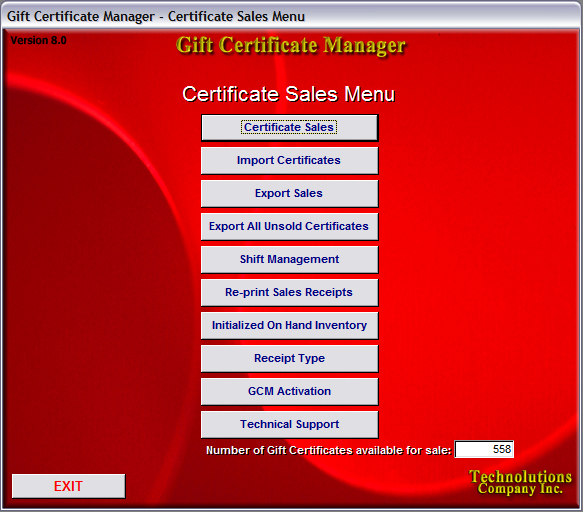The width and height of the screenshot is (583, 512).
Task: Select the Receipt Type button
Action: click(289, 358)
